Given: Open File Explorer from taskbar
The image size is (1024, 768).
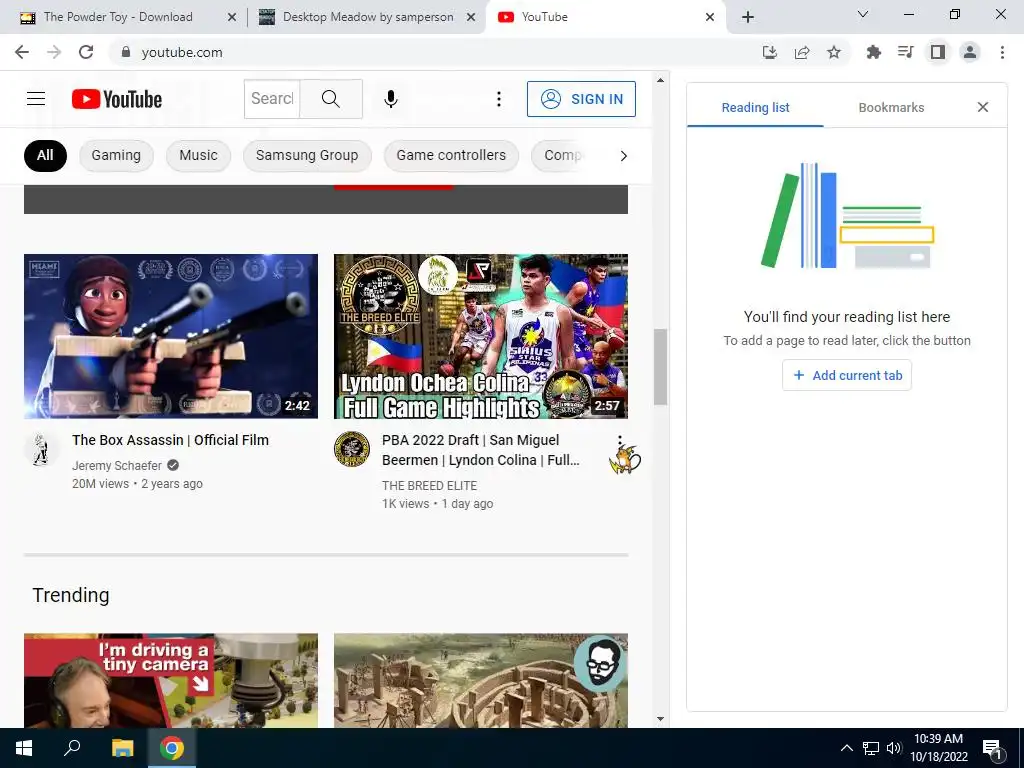Looking at the screenshot, I should coord(122,748).
